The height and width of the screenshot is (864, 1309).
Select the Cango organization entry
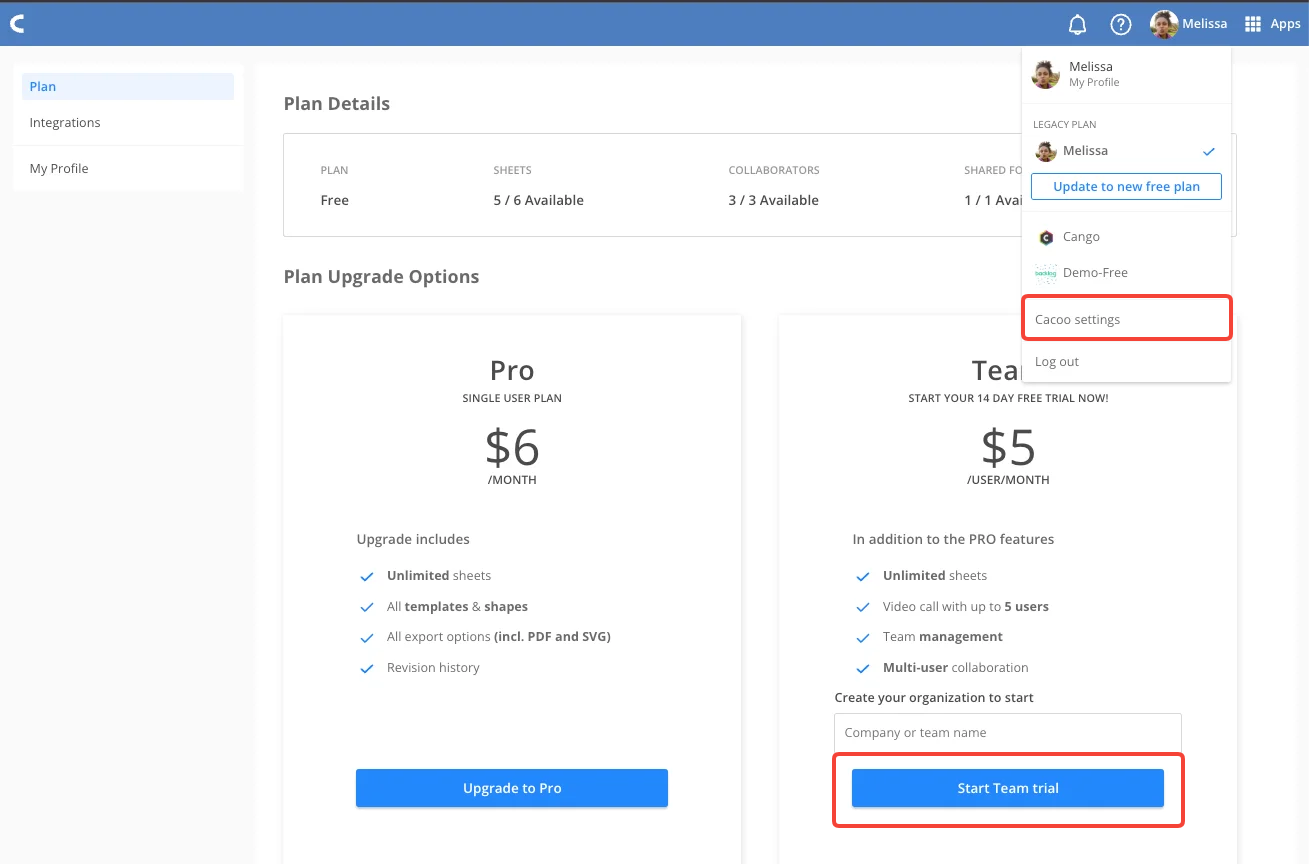click(x=1081, y=237)
